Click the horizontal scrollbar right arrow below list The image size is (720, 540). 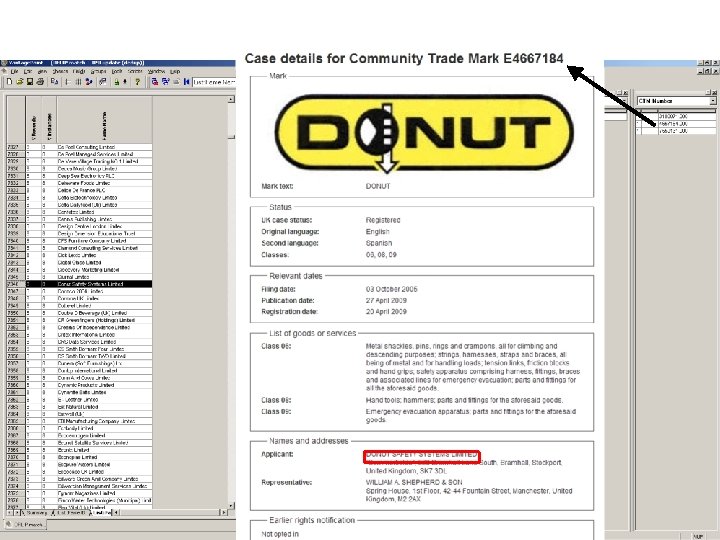[x=224, y=512]
